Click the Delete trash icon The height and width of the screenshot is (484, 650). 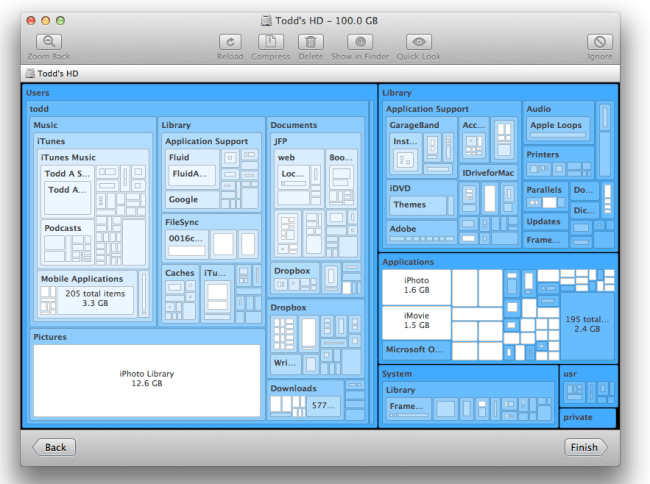[311, 42]
